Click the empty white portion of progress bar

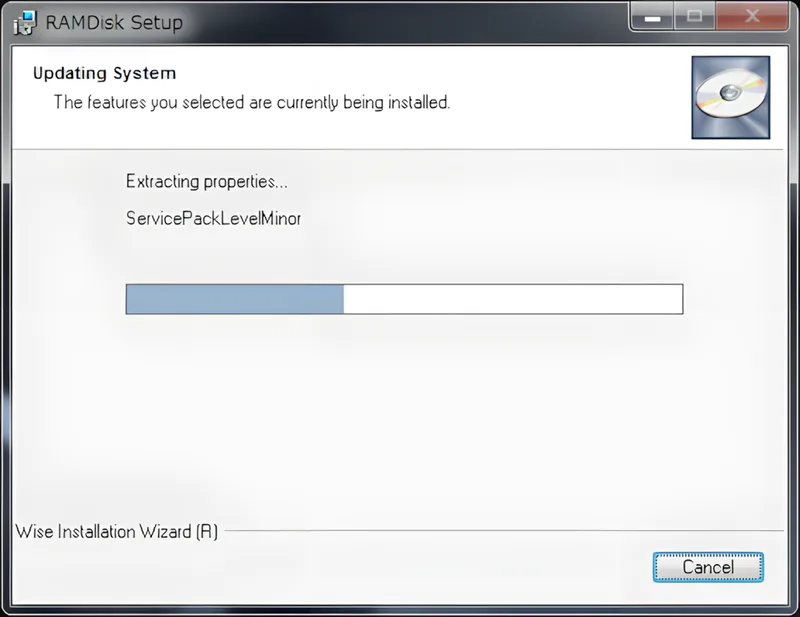pyautogui.click(x=513, y=299)
